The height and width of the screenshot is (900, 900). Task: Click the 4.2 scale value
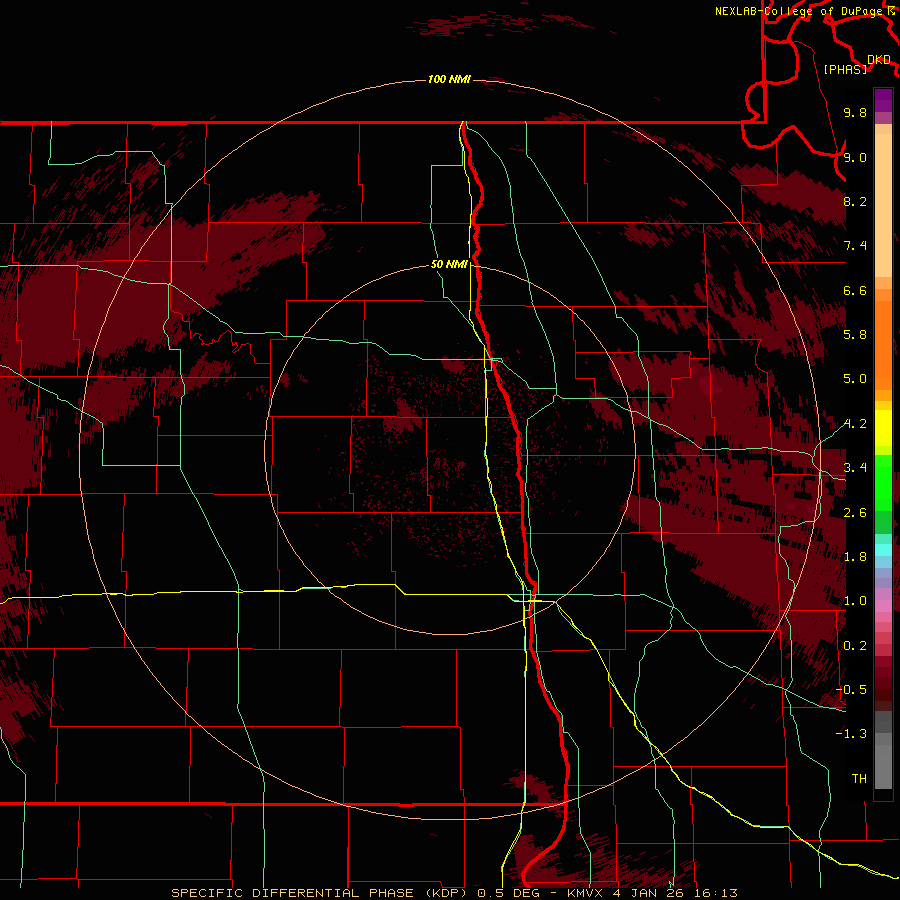click(855, 424)
